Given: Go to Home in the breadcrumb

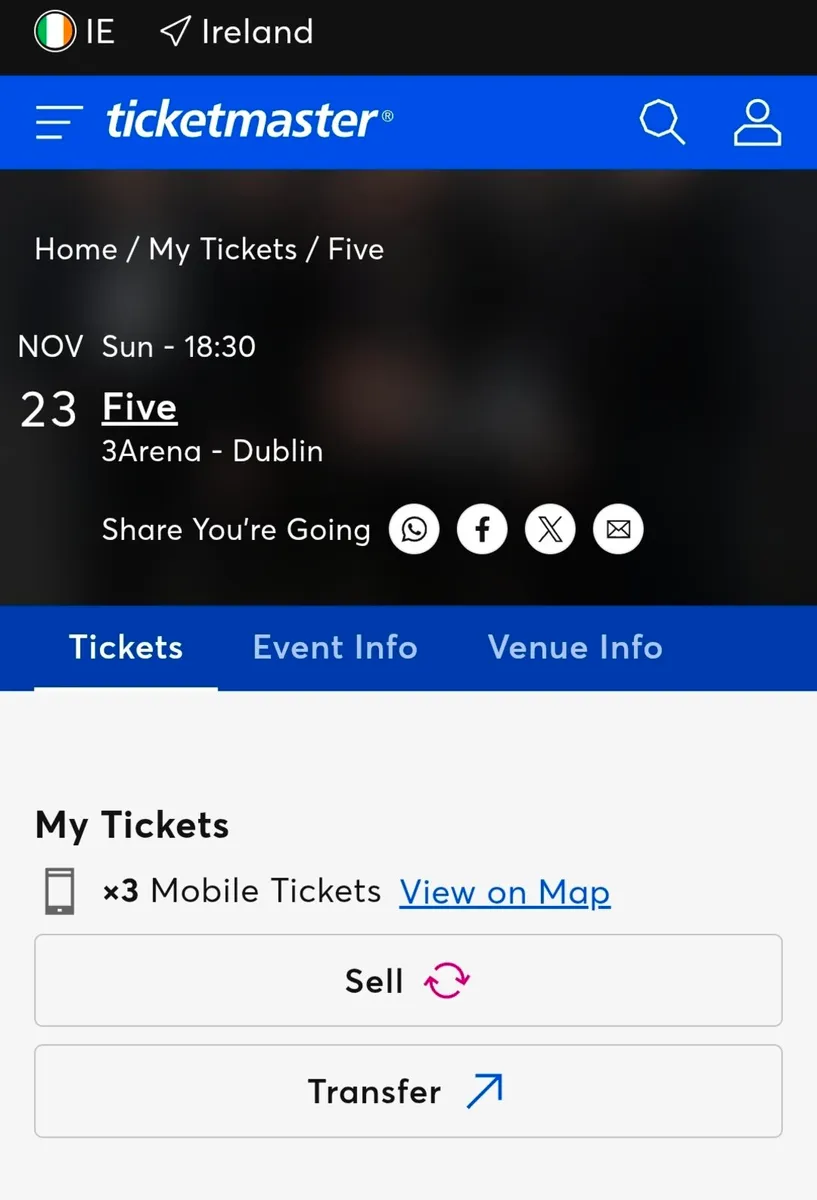Looking at the screenshot, I should pyautogui.click(x=76, y=249).
